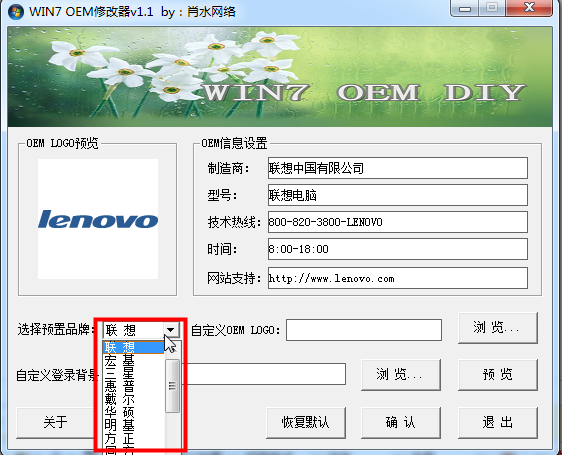Close the WIN7 OEM修改器 window
Image resolution: width=562 pixels, height=455 pixels.
coord(529,8)
